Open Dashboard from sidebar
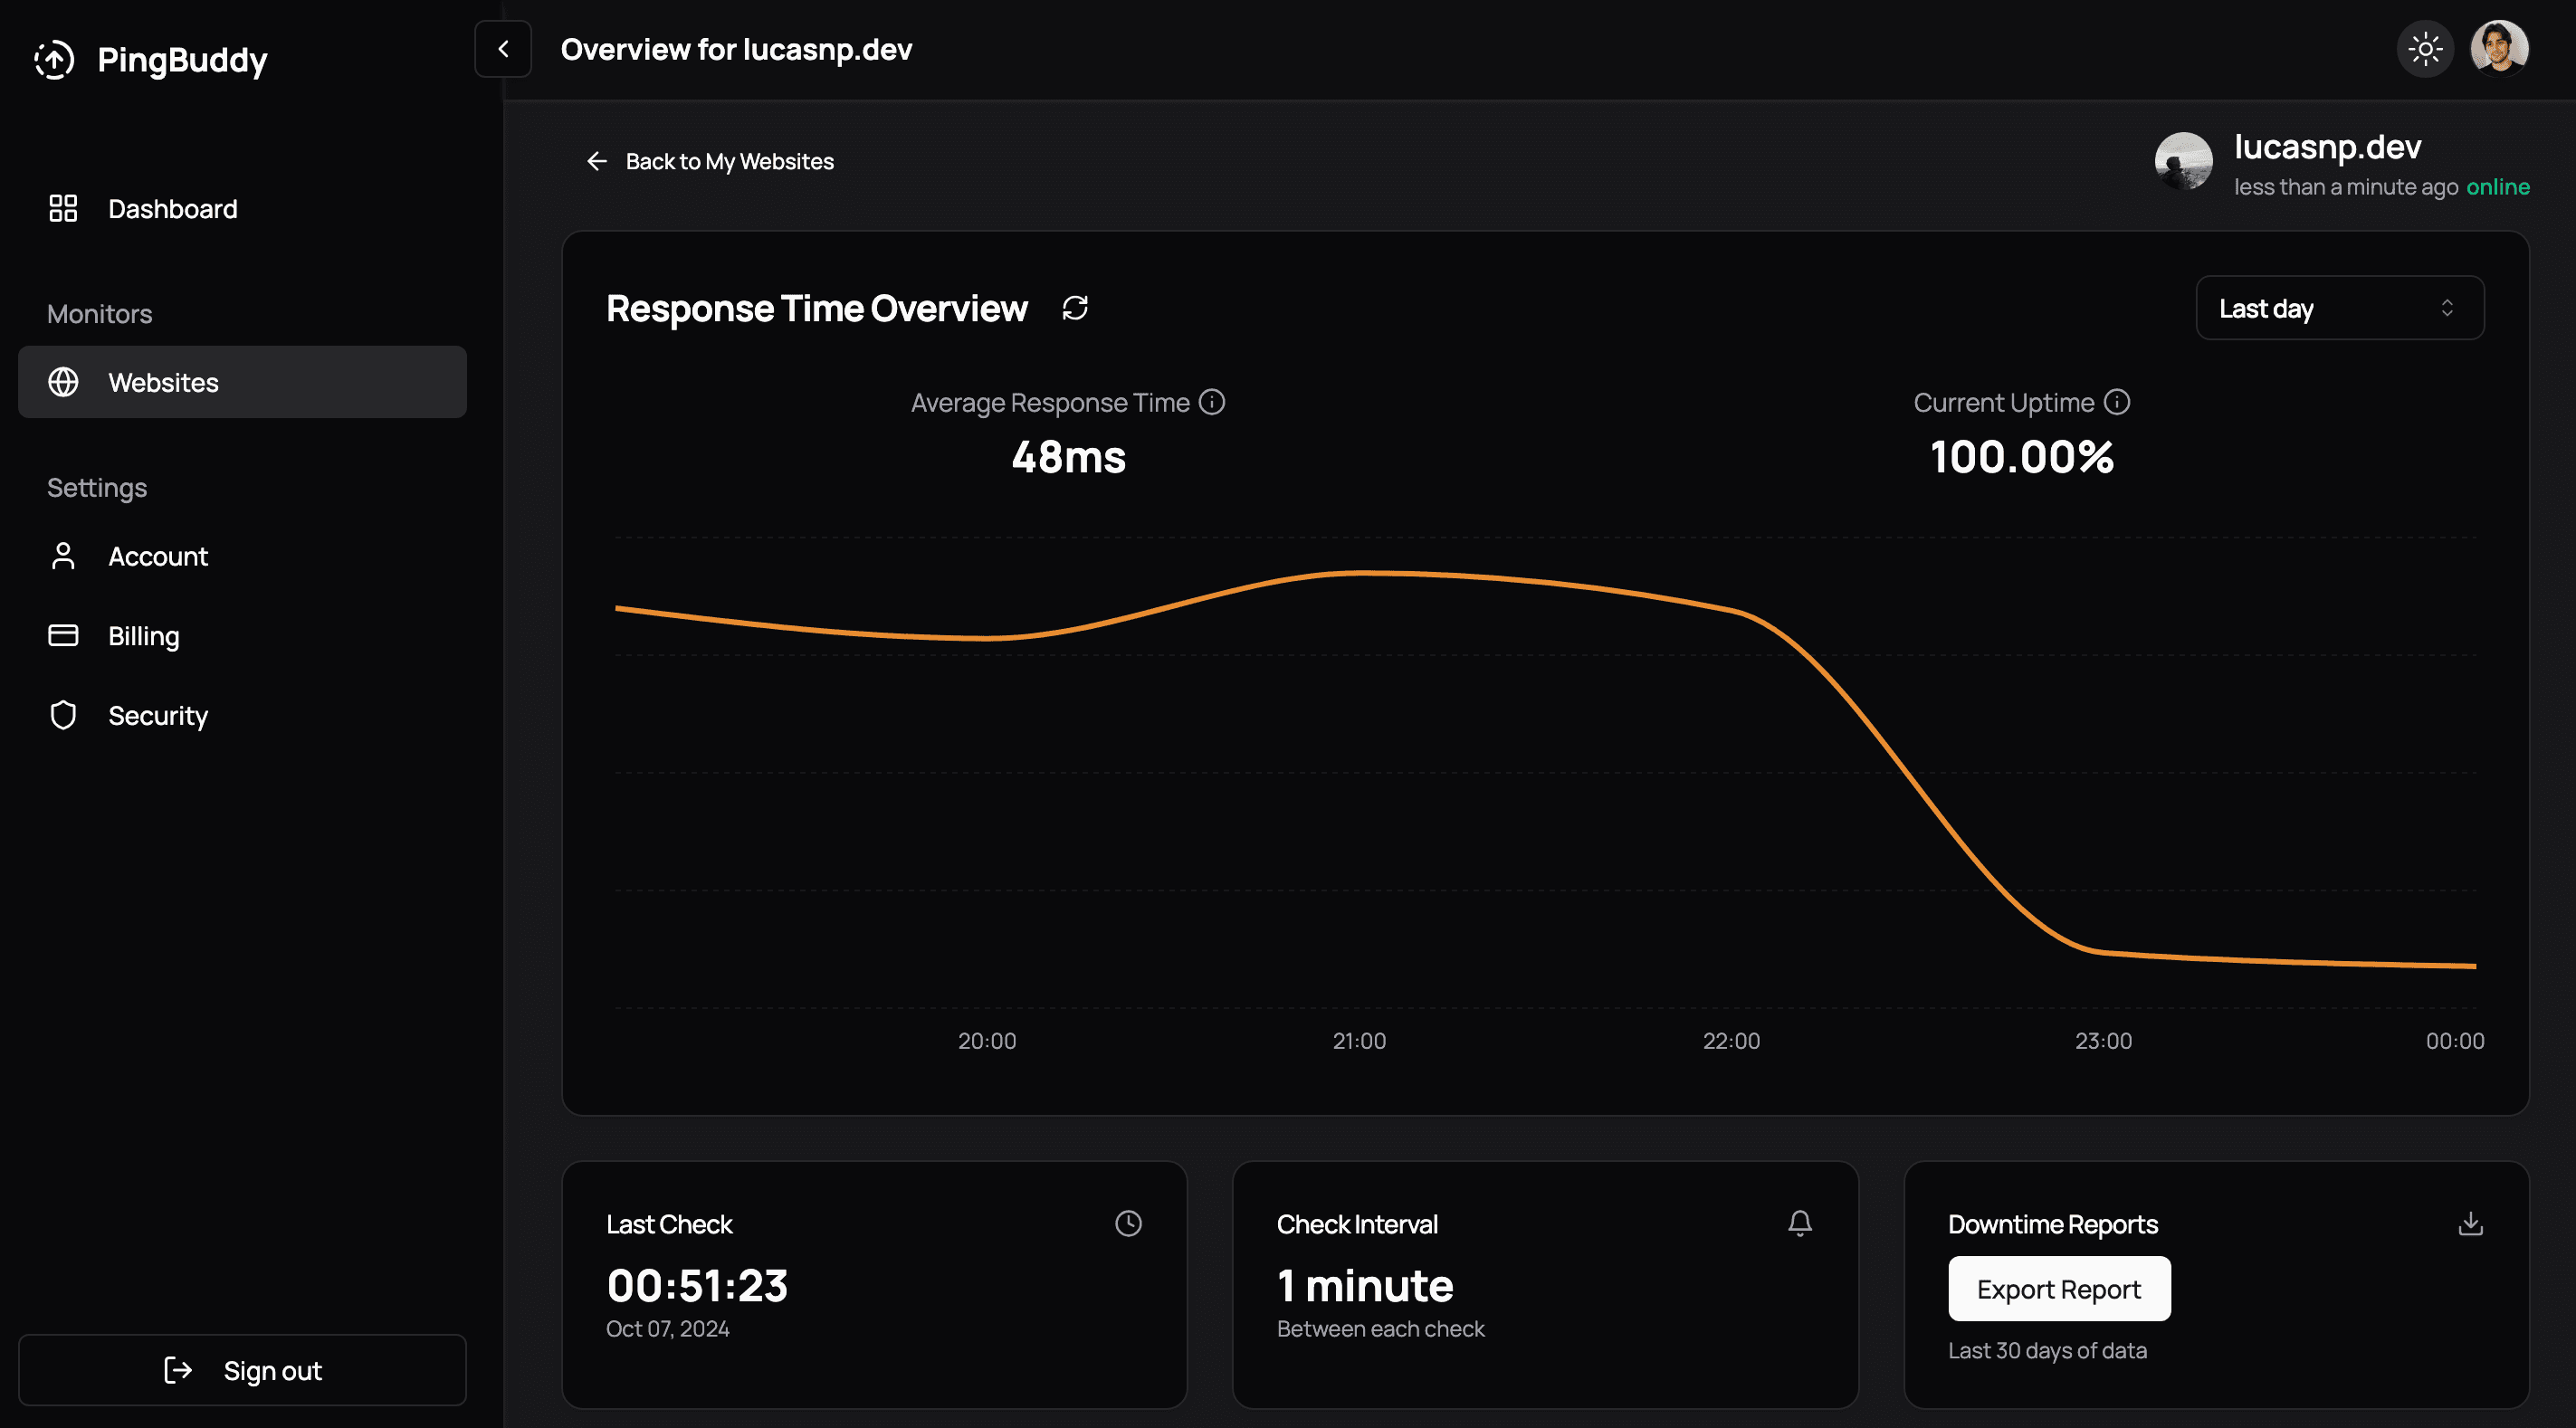Viewport: 2576px width, 1428px height. tap(172, 209)
